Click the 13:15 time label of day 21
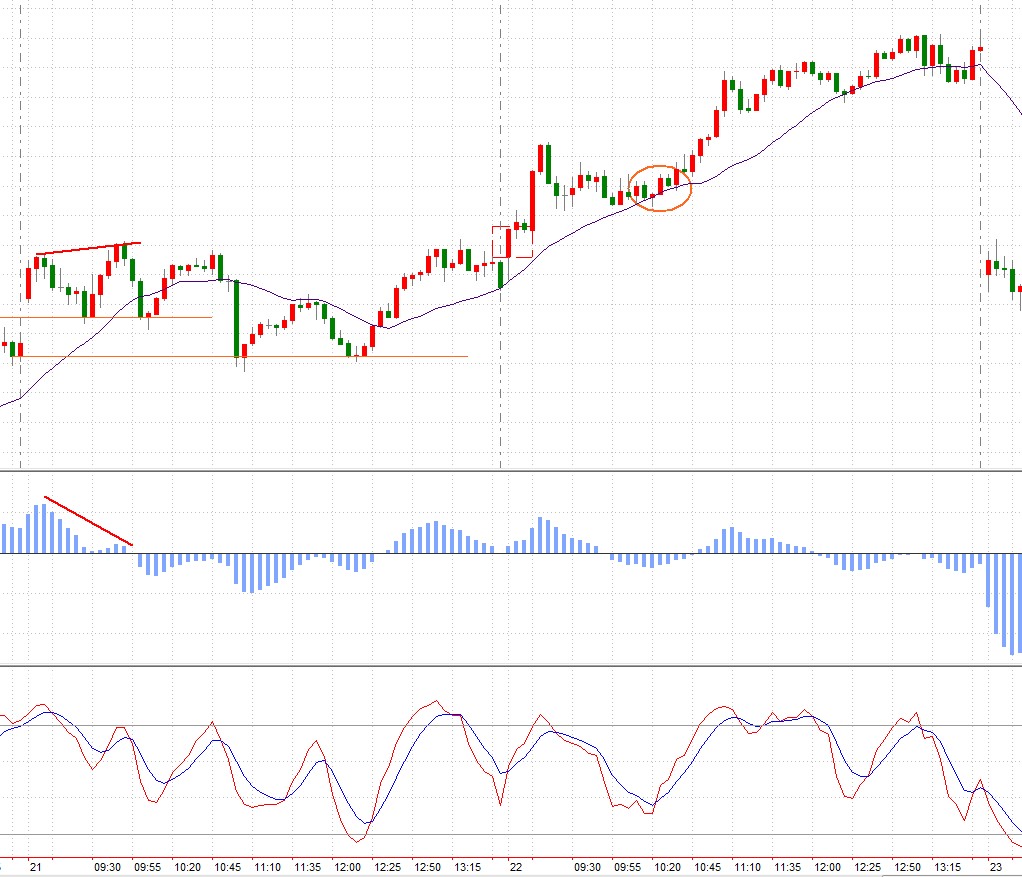The width and height of the screenshot is (1022, 877). pos(467,867)
